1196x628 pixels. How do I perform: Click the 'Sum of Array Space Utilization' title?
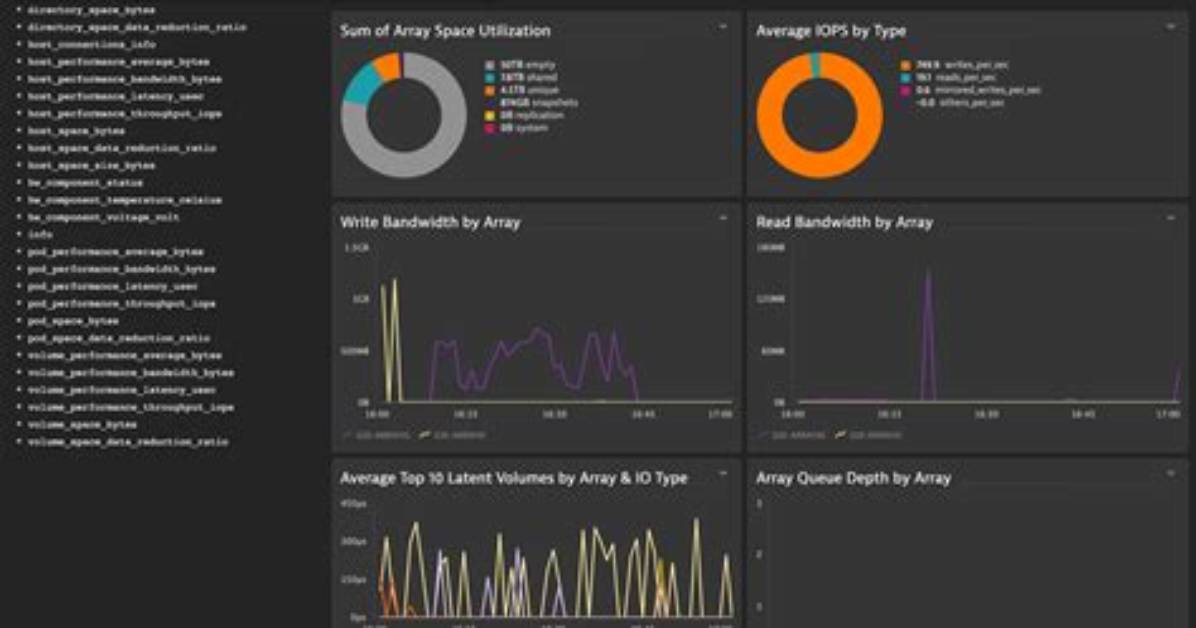(445, 31)
